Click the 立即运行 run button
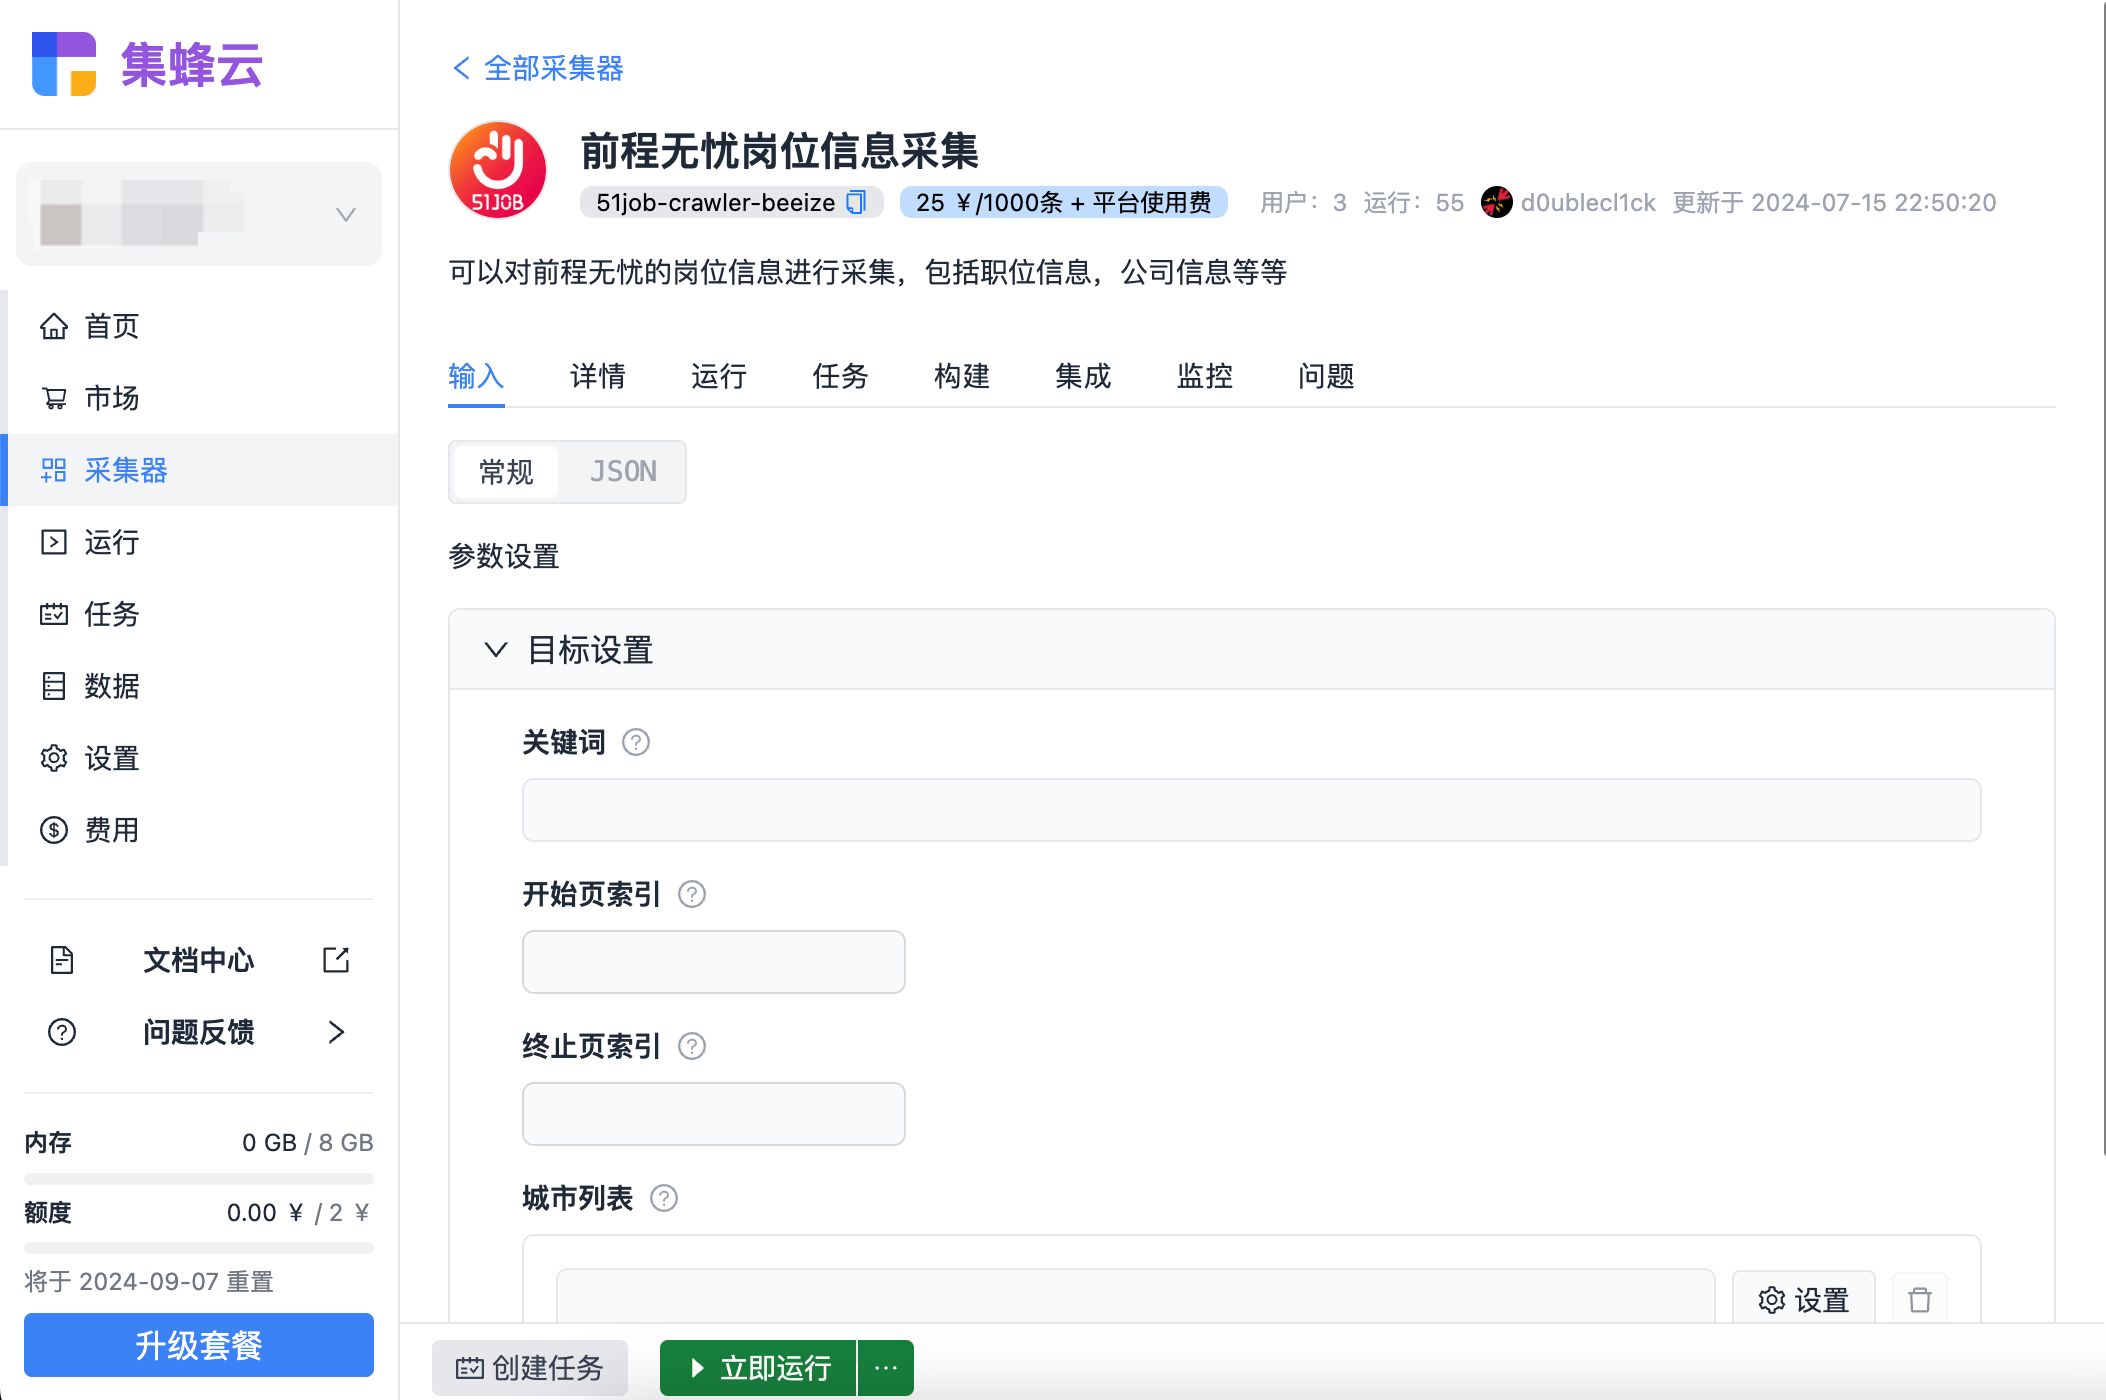 click(x=758, y=1367)
